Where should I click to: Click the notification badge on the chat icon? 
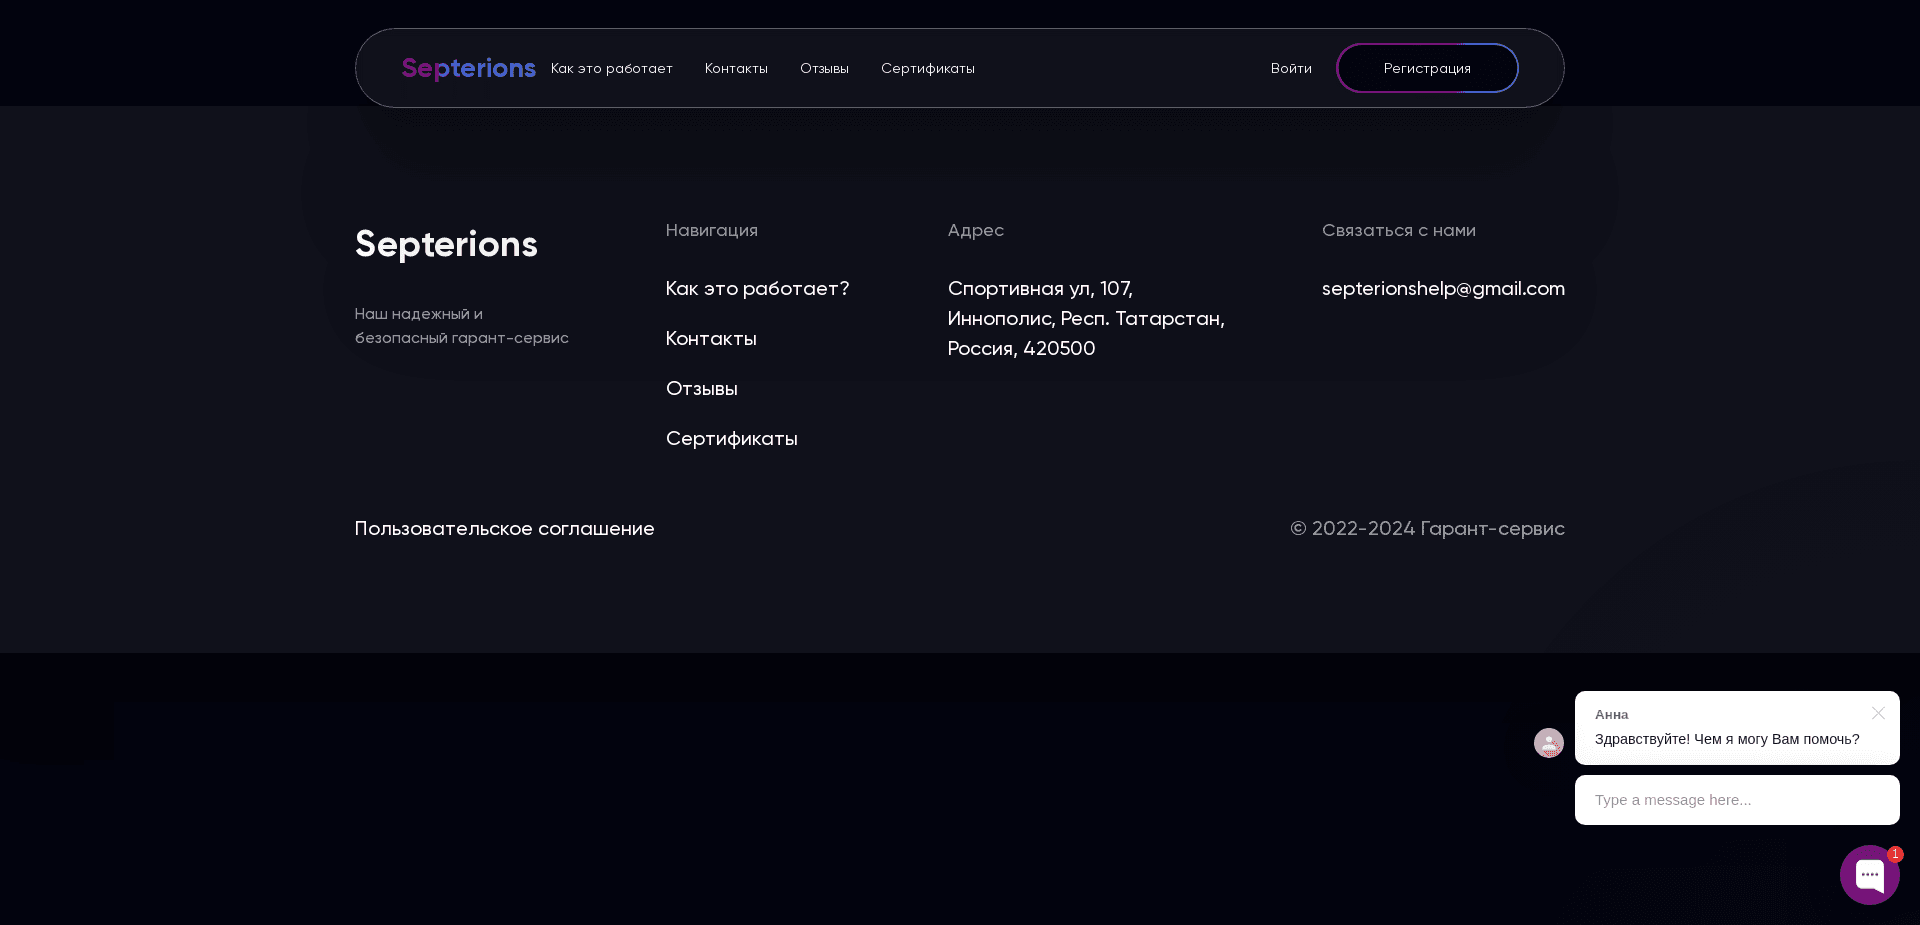[x=1895, y=854]
